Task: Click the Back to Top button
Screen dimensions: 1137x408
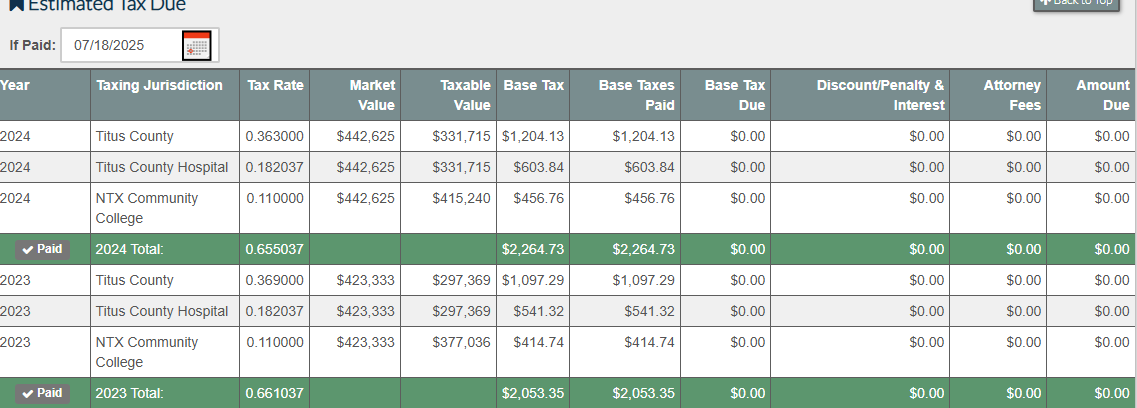Action: tap(1075, 3)
